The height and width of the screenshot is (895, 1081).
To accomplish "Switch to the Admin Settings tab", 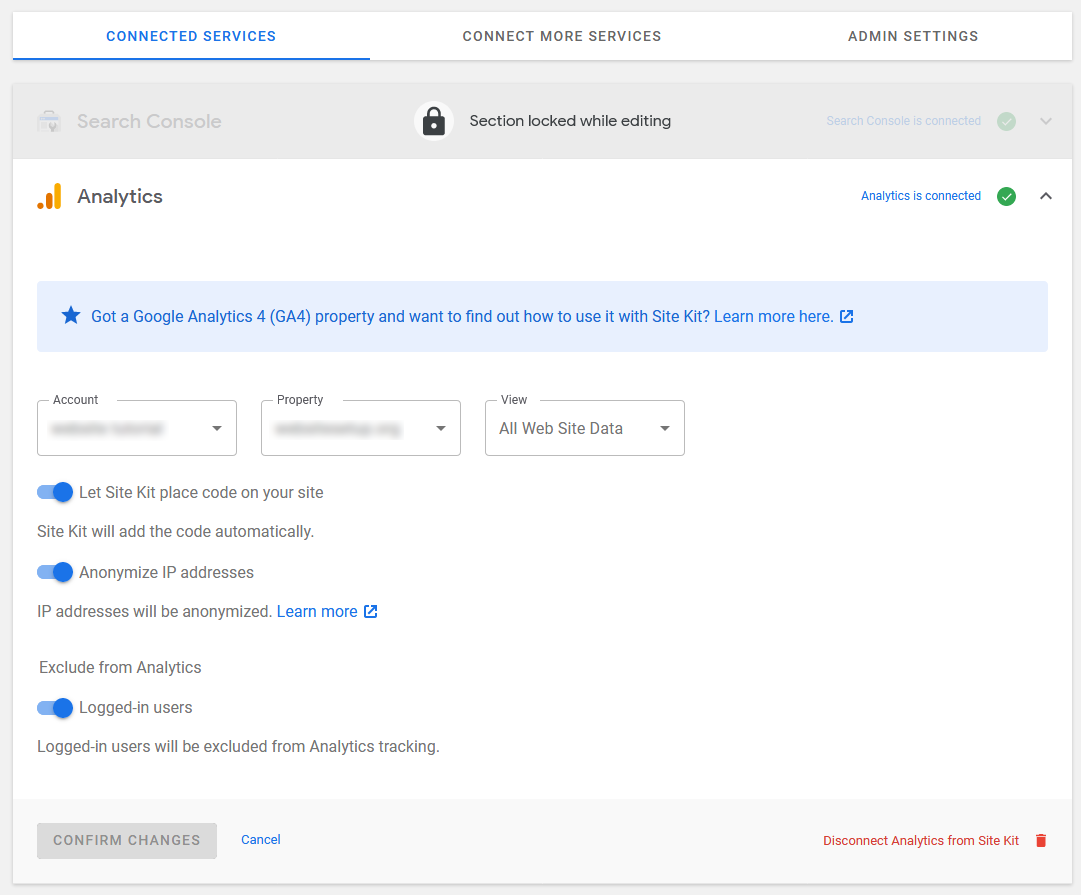I will (x=913, y=36).
